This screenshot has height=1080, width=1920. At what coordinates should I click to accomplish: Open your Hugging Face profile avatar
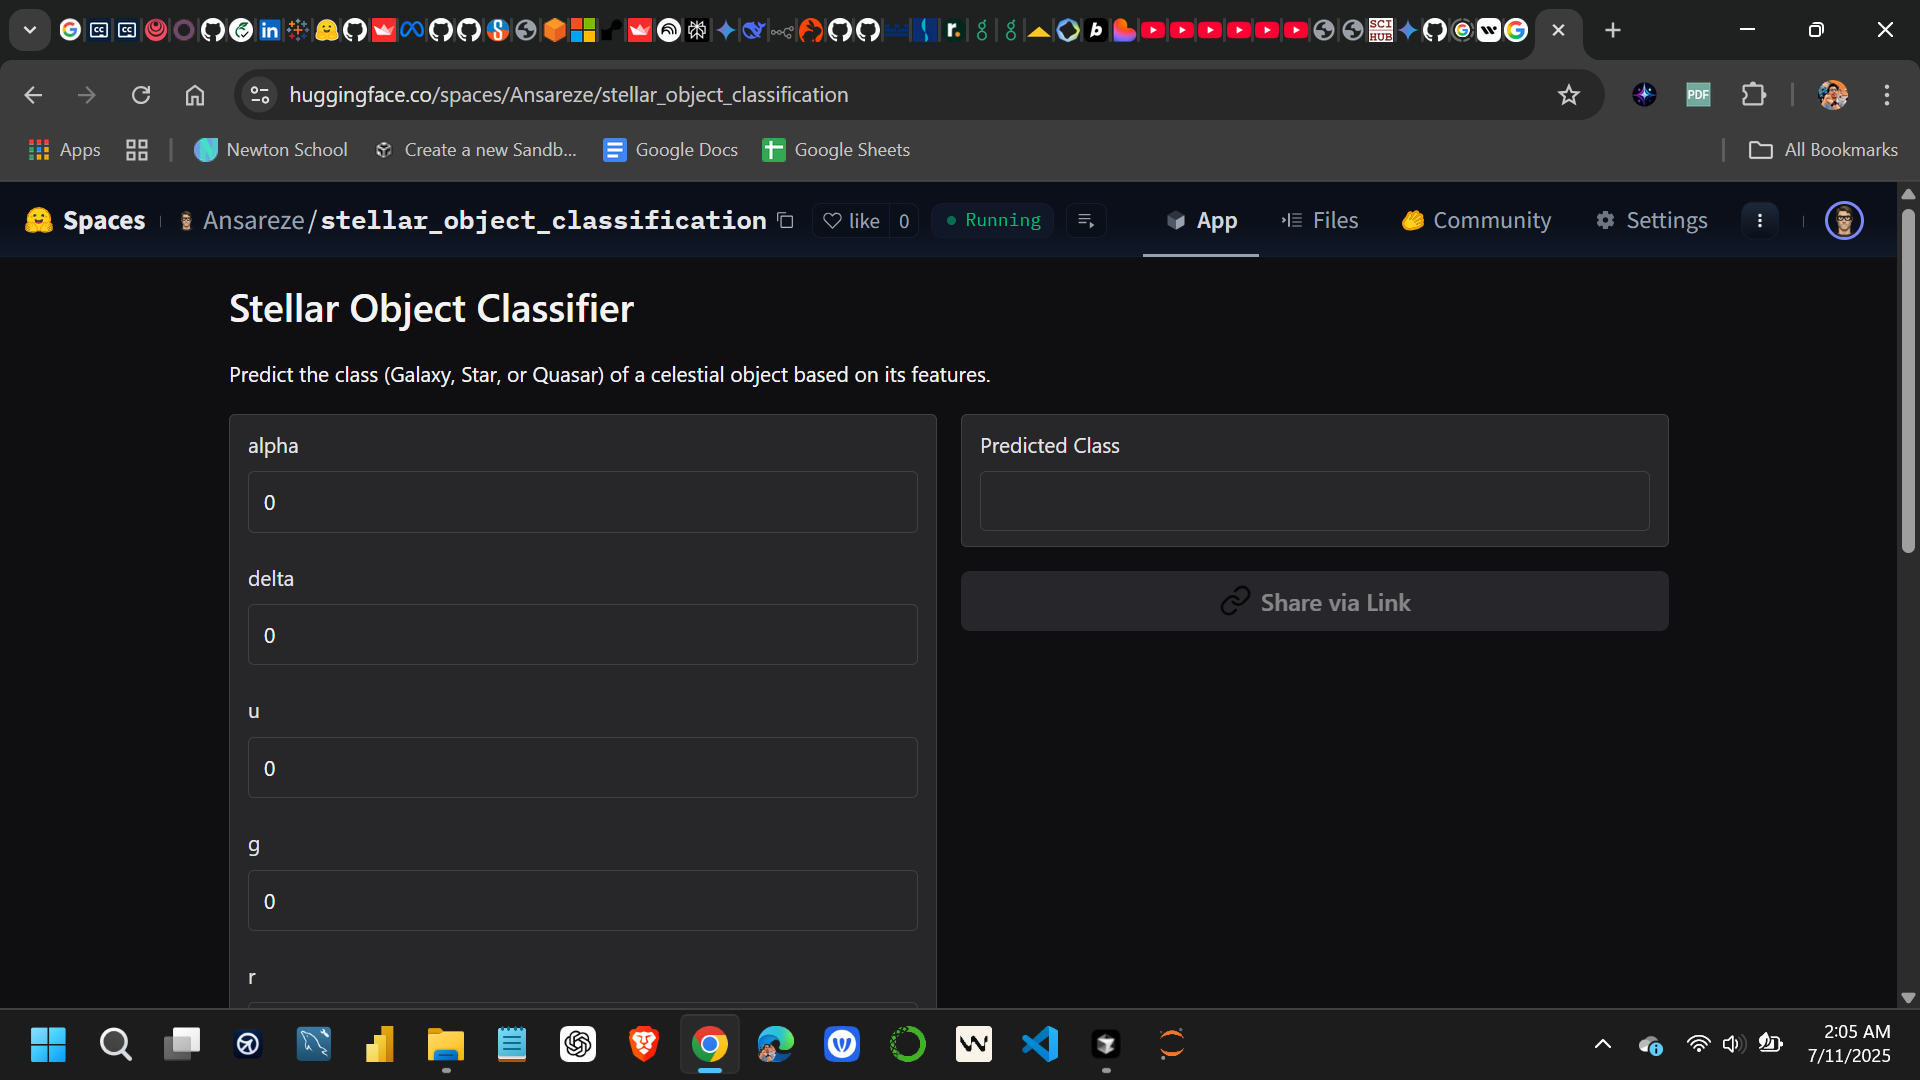1844,220
